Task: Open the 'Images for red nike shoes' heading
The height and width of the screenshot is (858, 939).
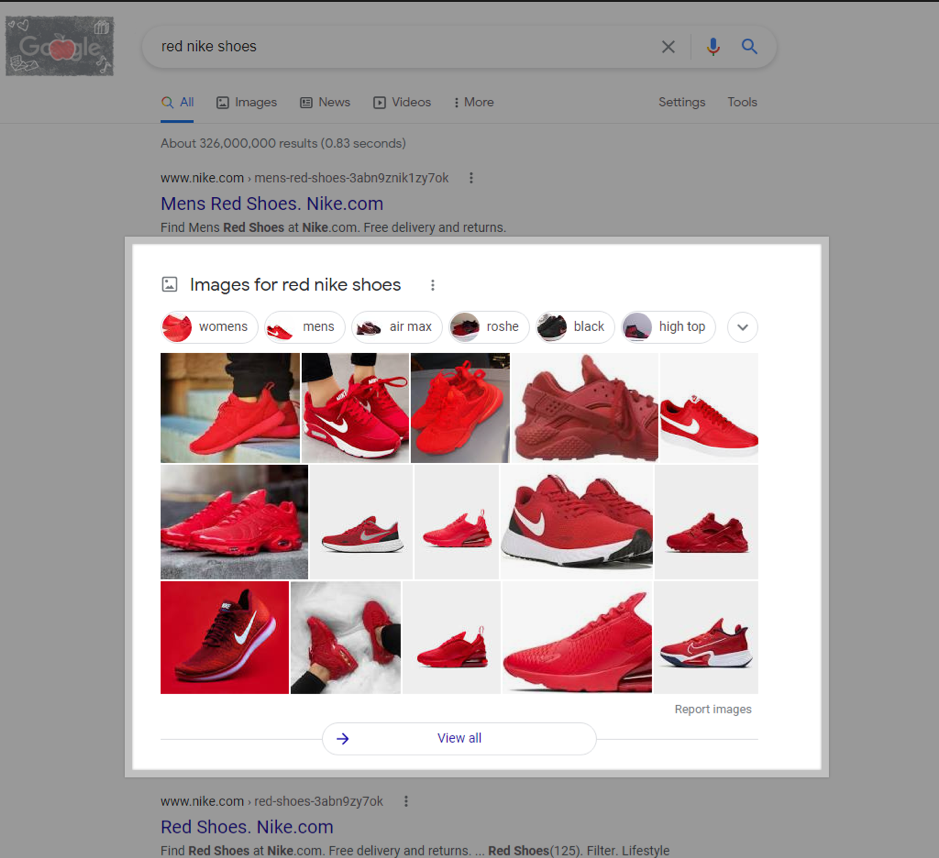Action: 295,284
